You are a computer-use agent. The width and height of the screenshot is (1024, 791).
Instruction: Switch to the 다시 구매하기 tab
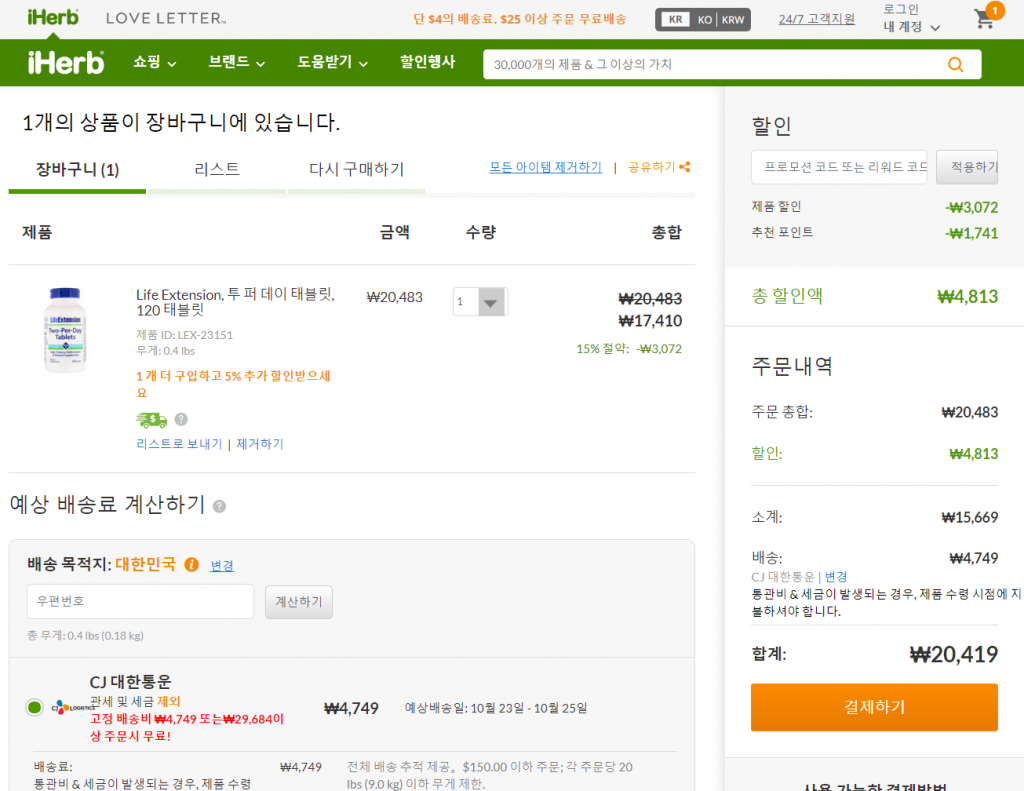(357, 170)
